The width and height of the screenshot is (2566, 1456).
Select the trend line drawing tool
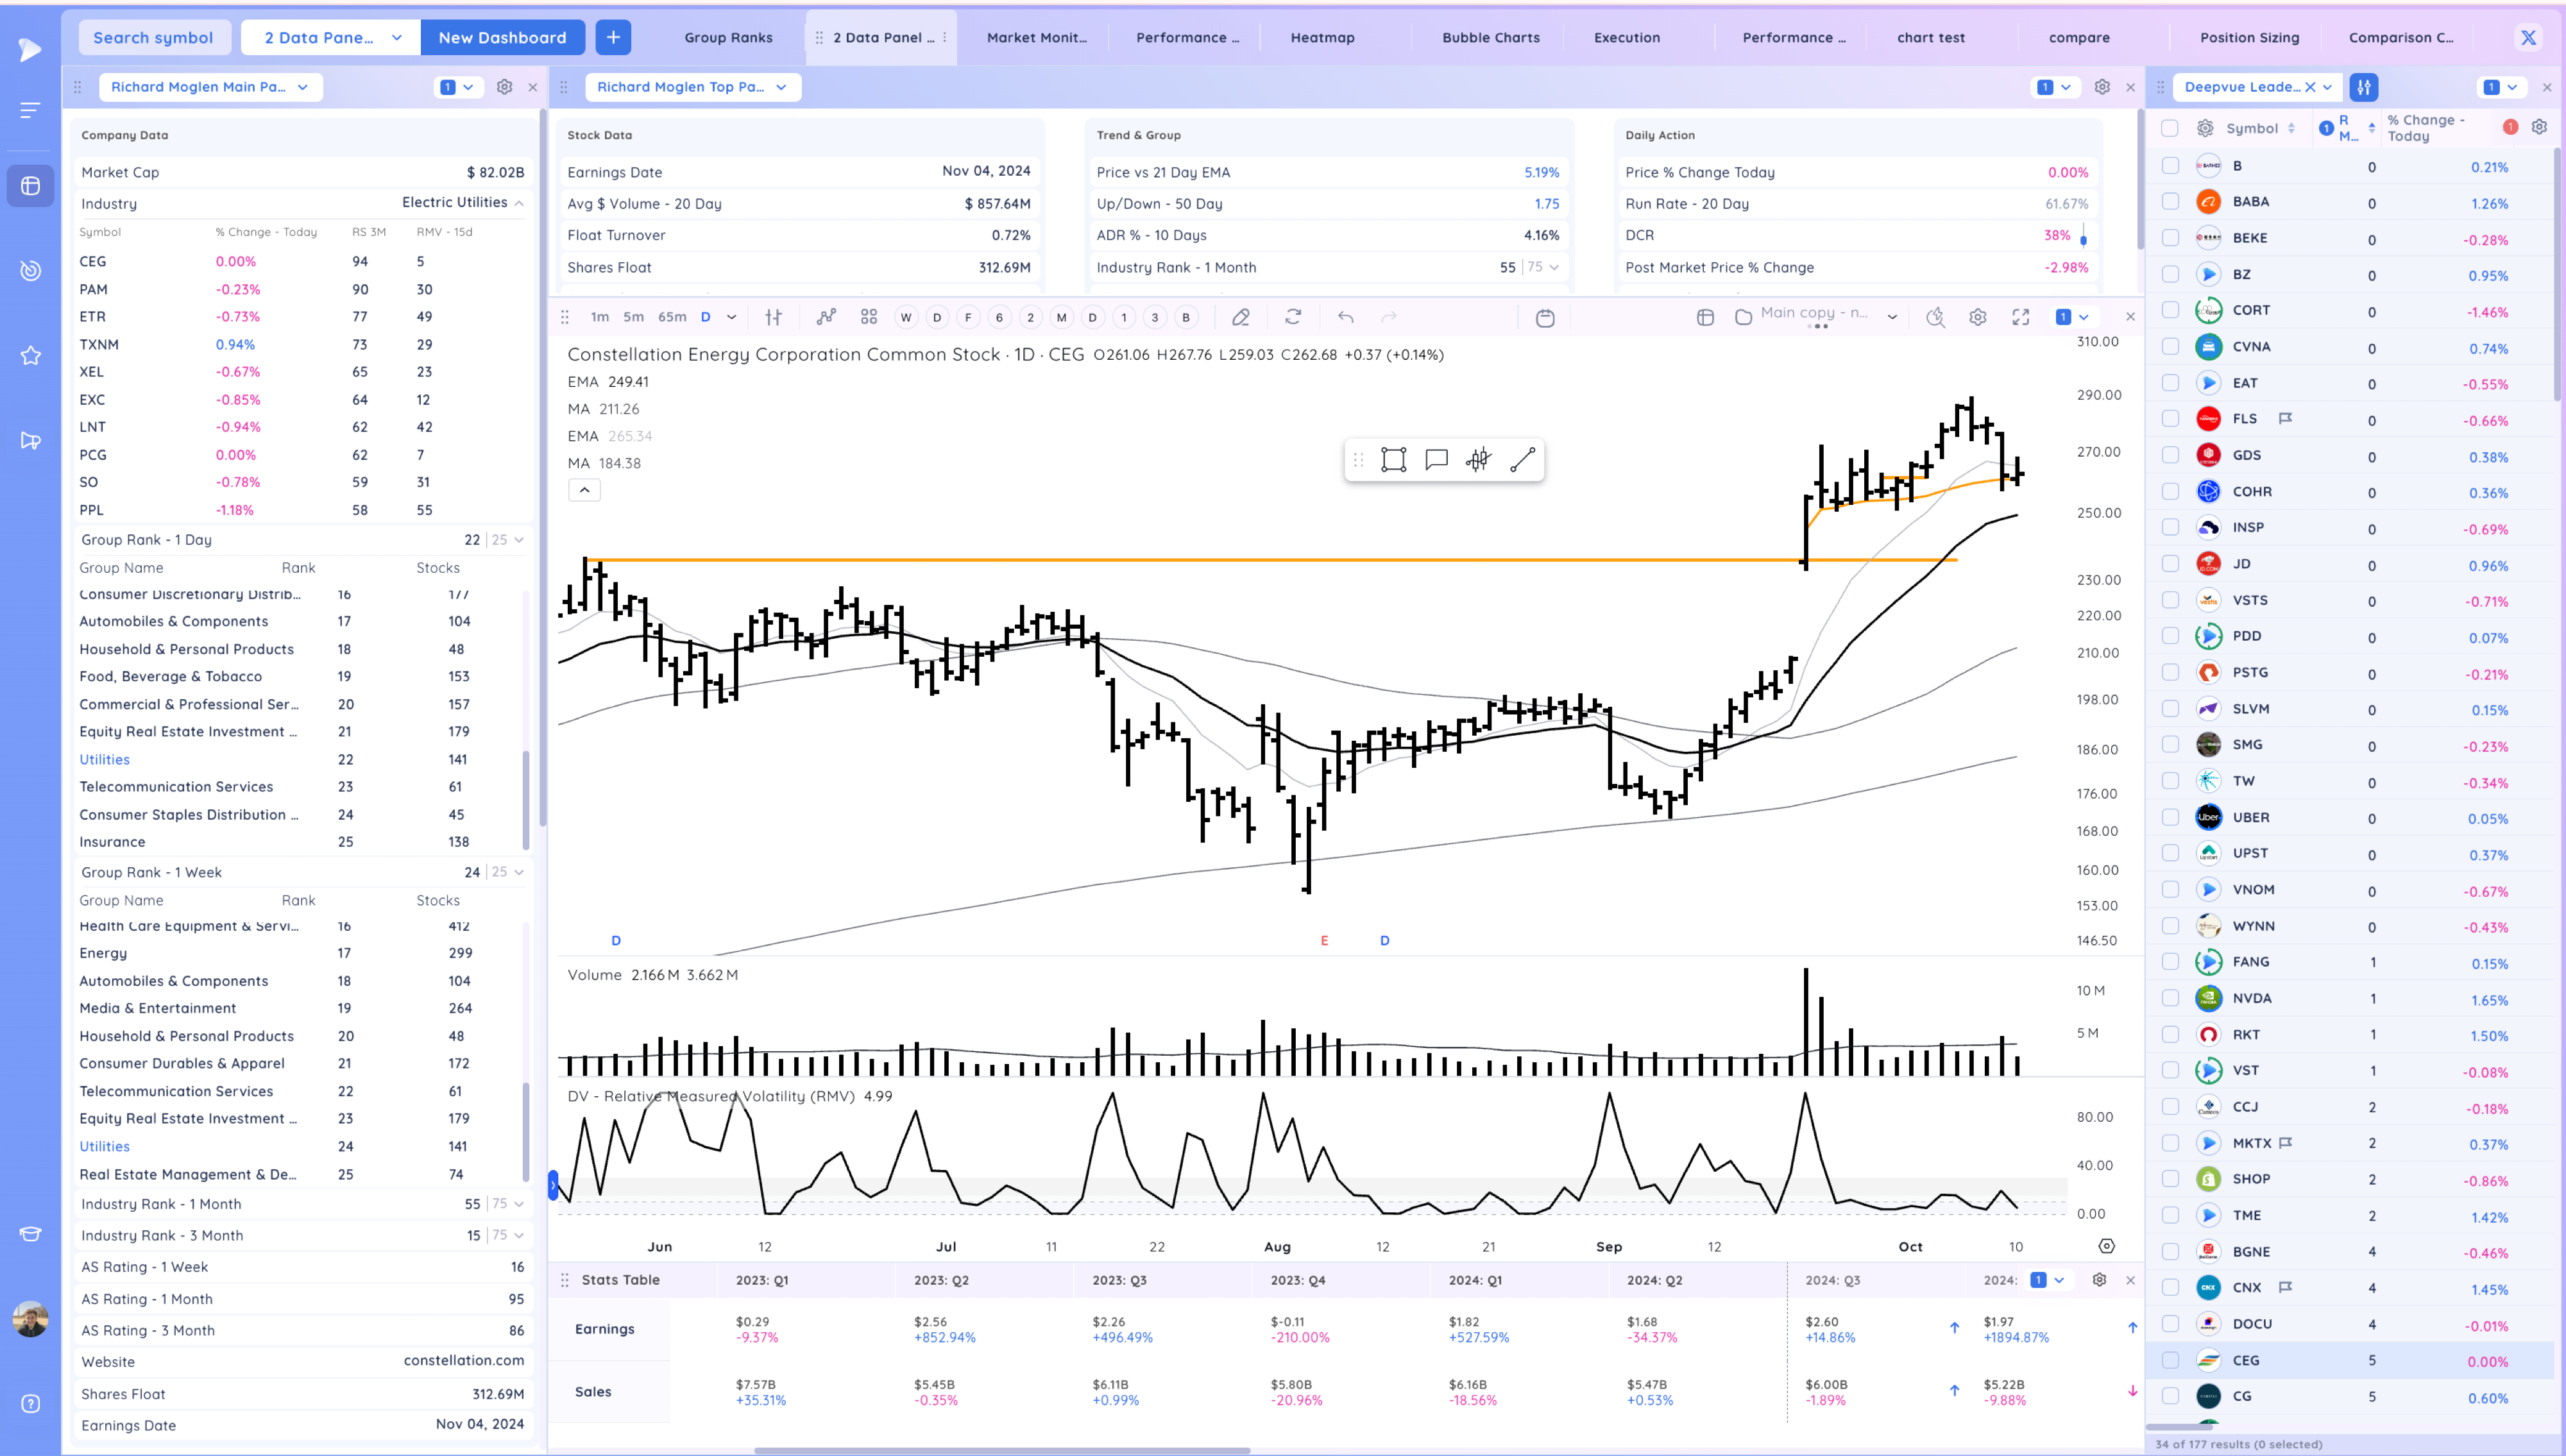1522,460
